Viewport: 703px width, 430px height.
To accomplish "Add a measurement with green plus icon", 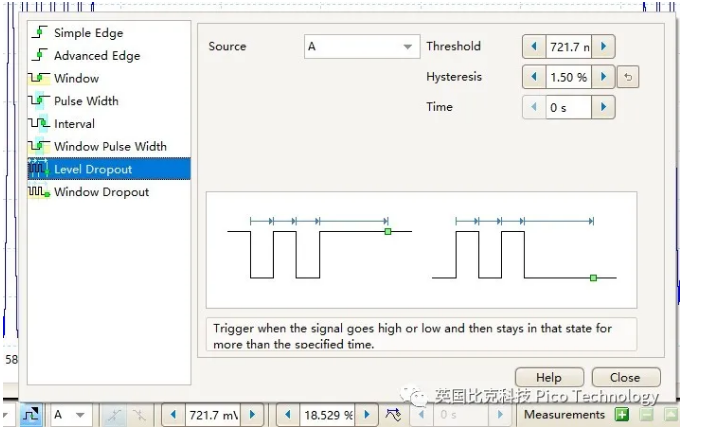I will click(622, 415).
